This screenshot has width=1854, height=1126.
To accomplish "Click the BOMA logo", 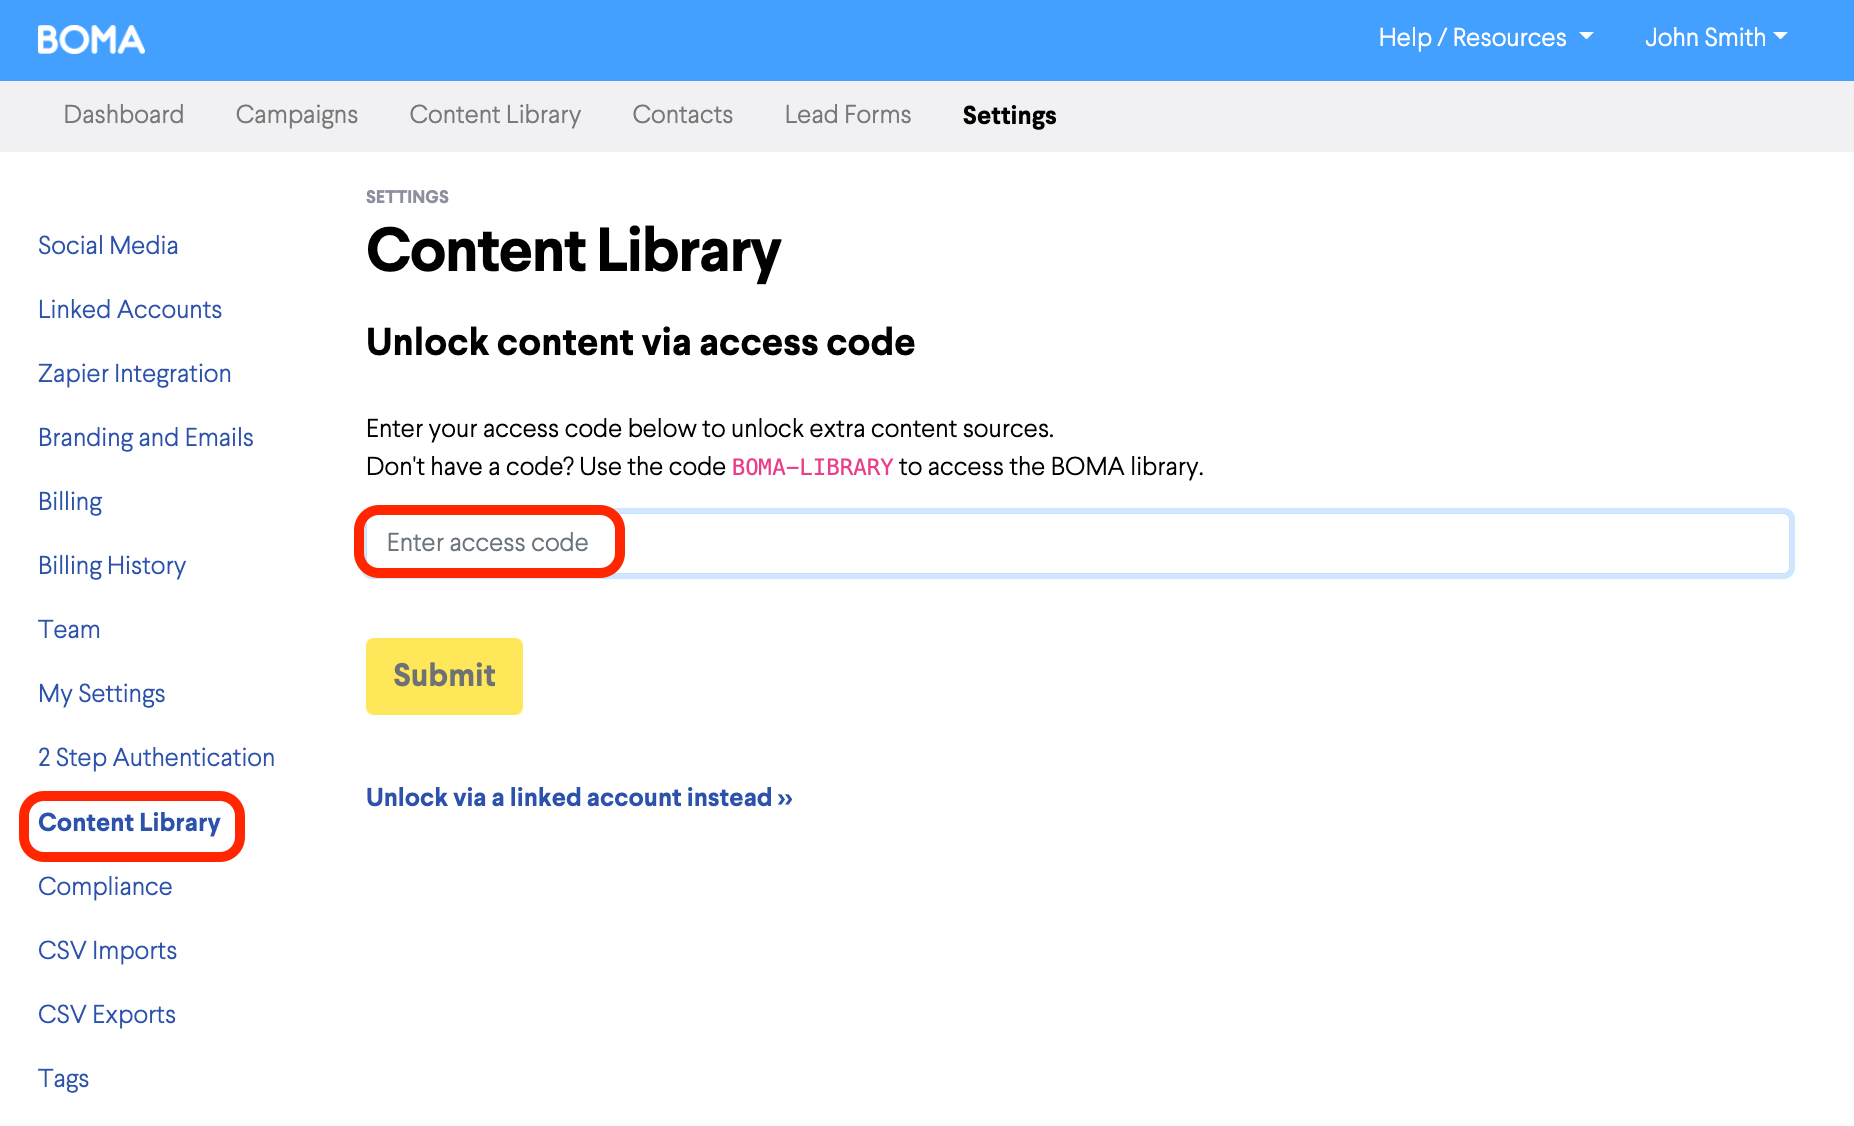I will (91, 39).
